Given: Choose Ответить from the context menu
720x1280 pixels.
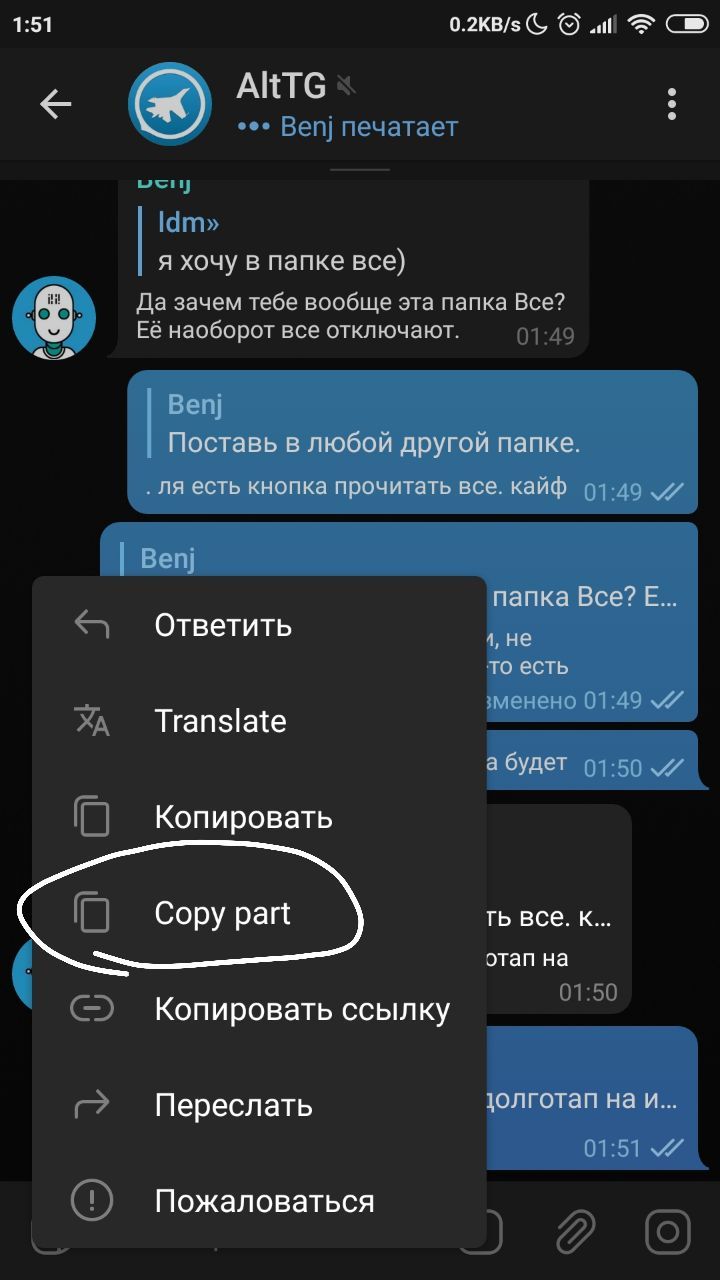Looking at the screenshot, I should point(259,625).
